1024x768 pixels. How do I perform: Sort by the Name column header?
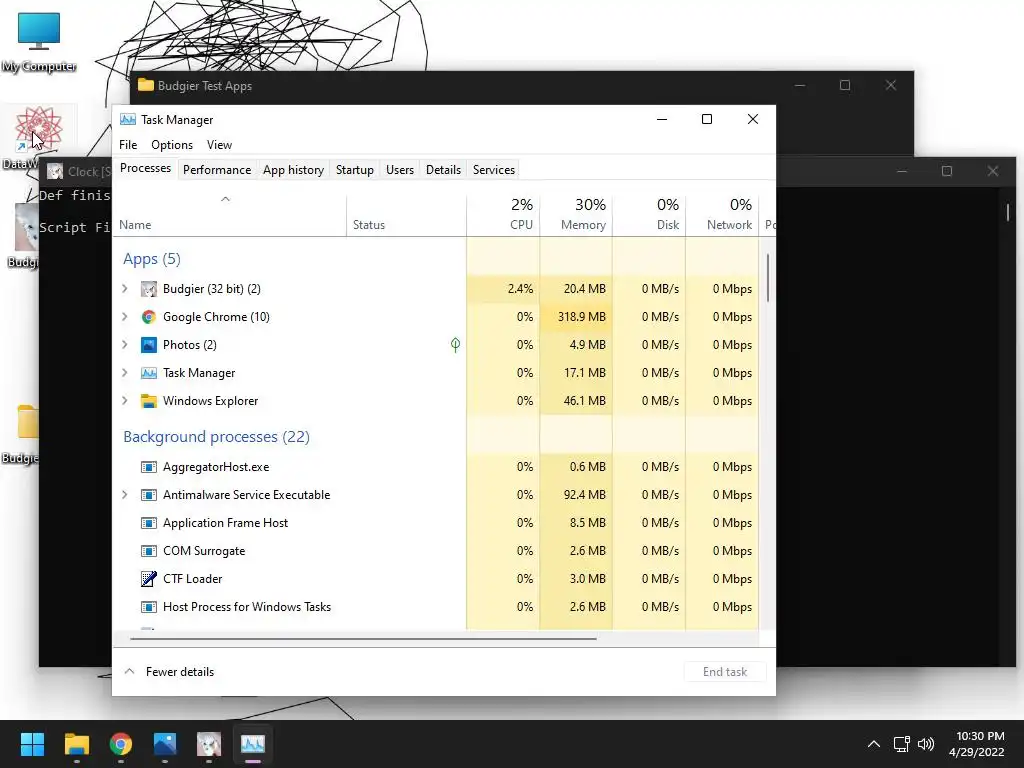pyautogui.click(x=229, y=216)
